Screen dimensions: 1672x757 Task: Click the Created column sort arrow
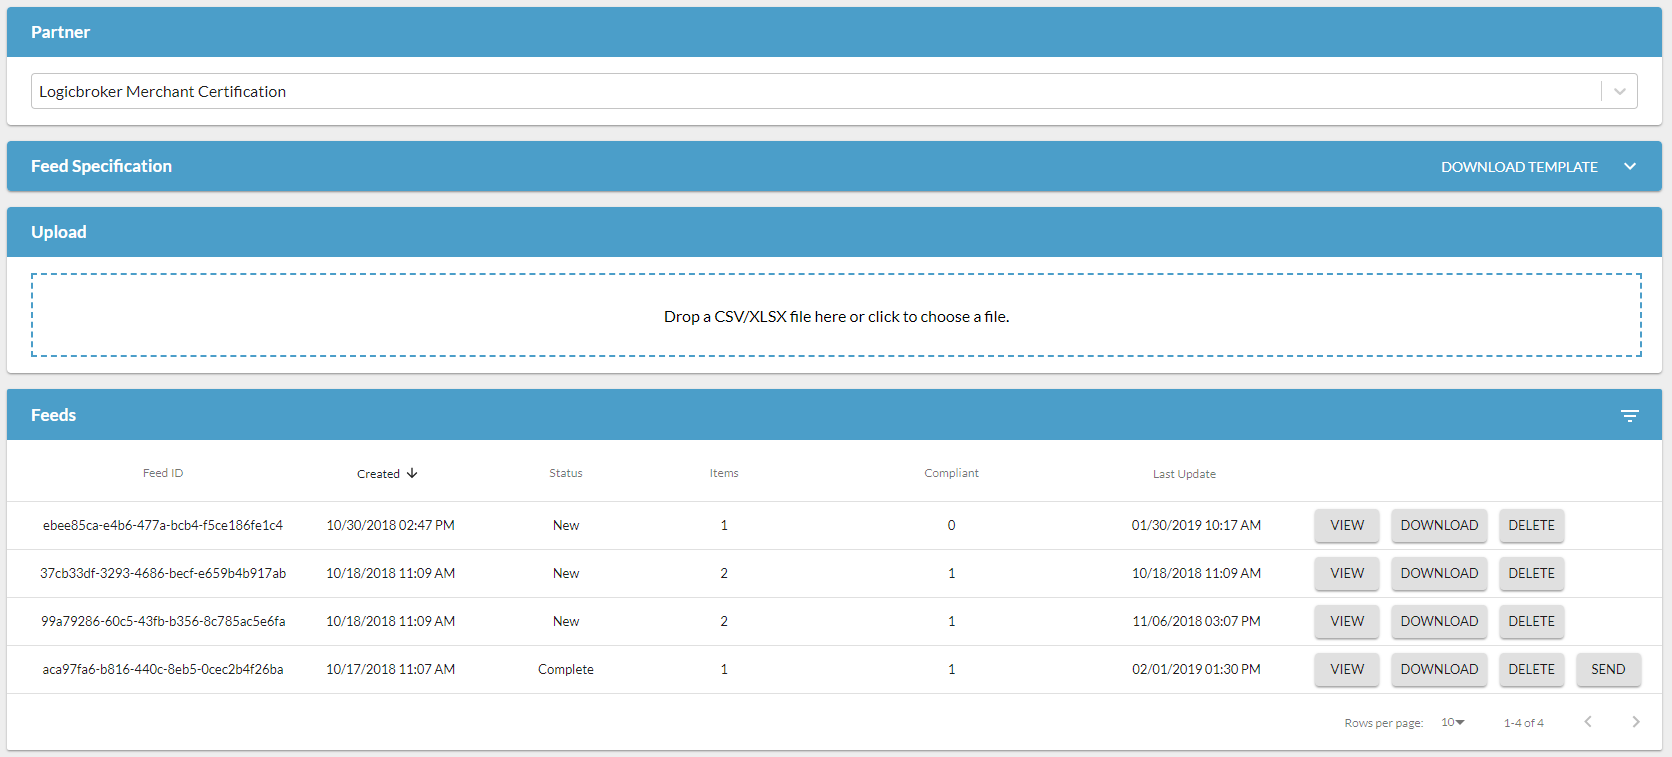tap(412, 473)
